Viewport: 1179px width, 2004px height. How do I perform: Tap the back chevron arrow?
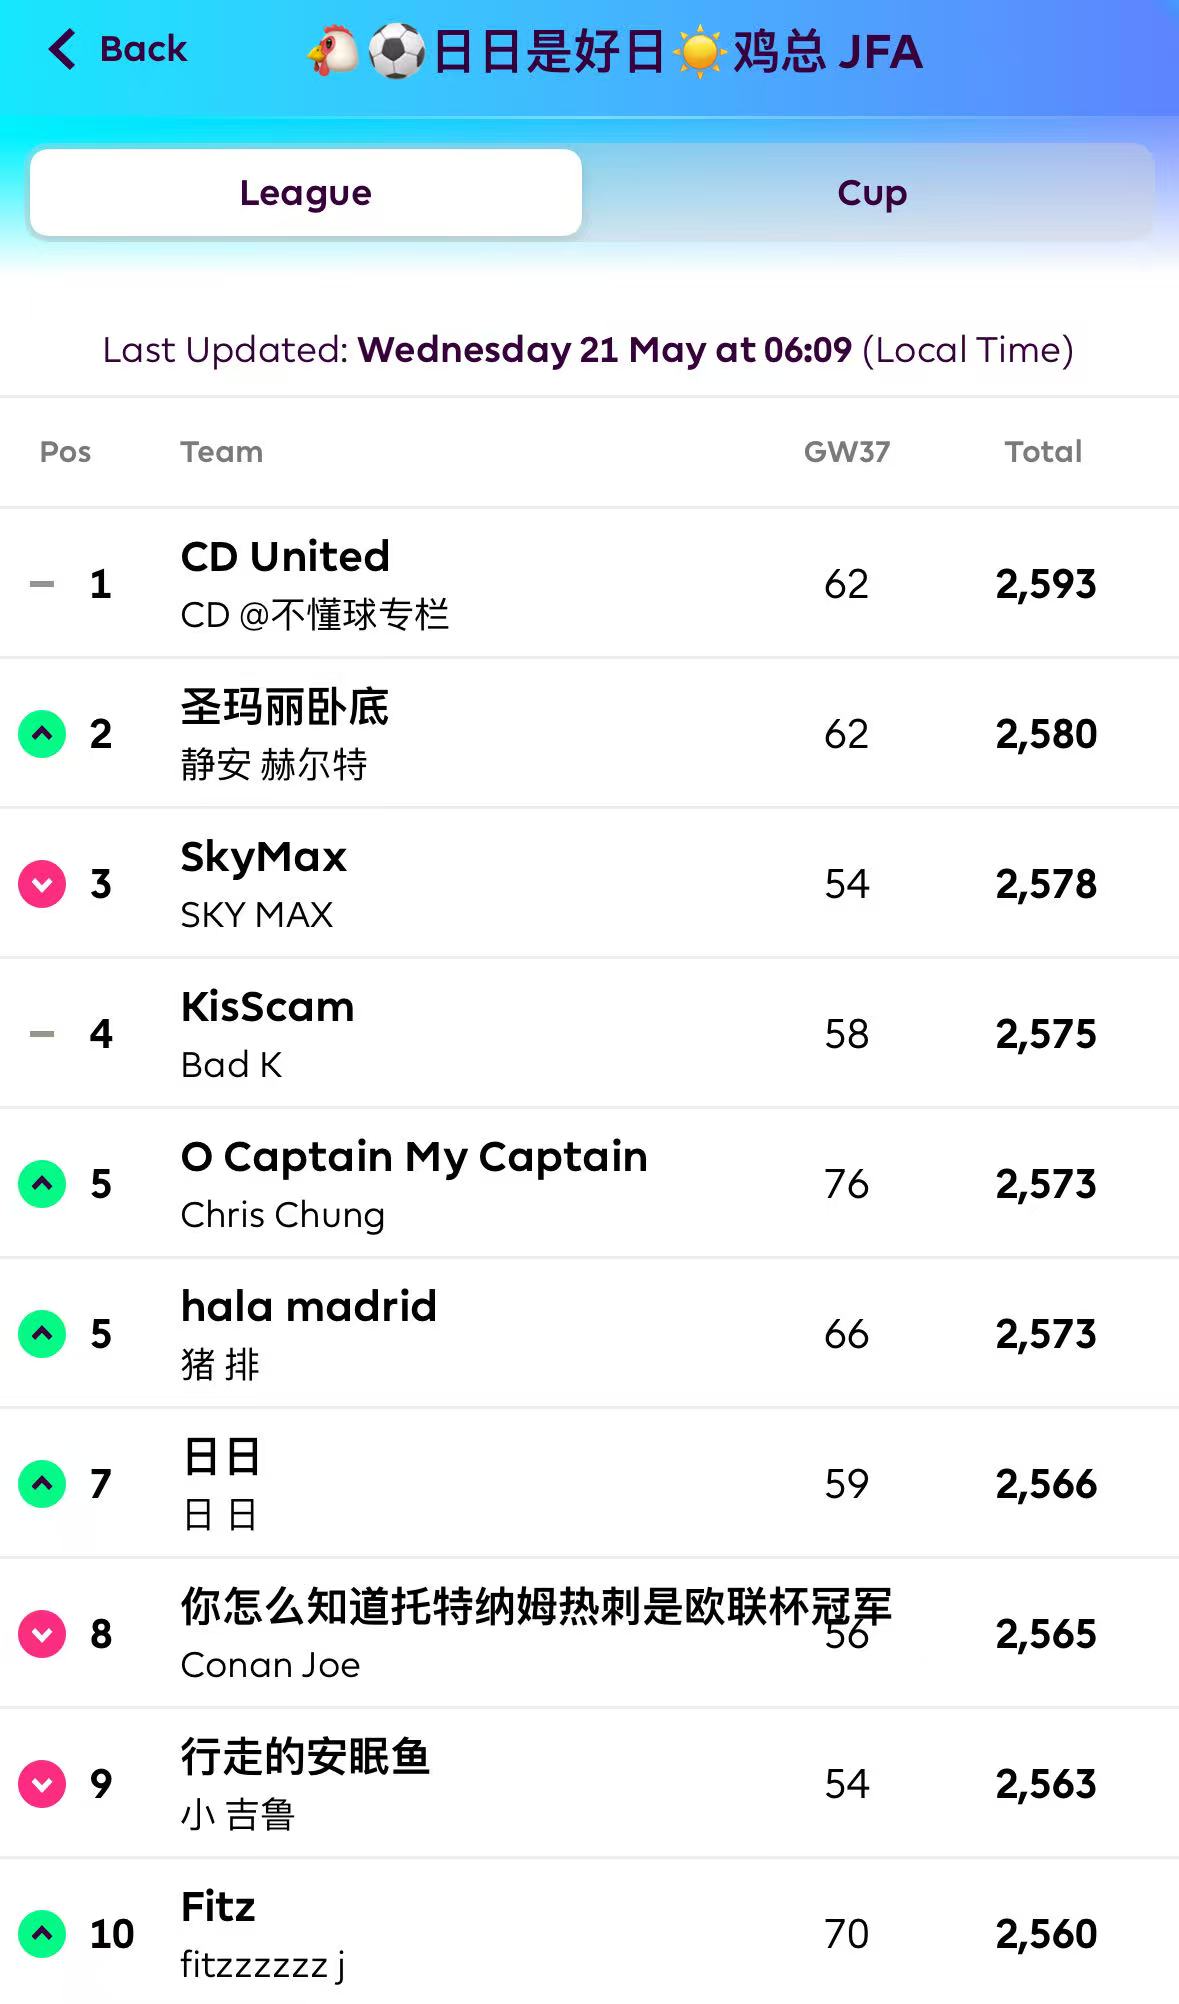click(x=62, y=49)
